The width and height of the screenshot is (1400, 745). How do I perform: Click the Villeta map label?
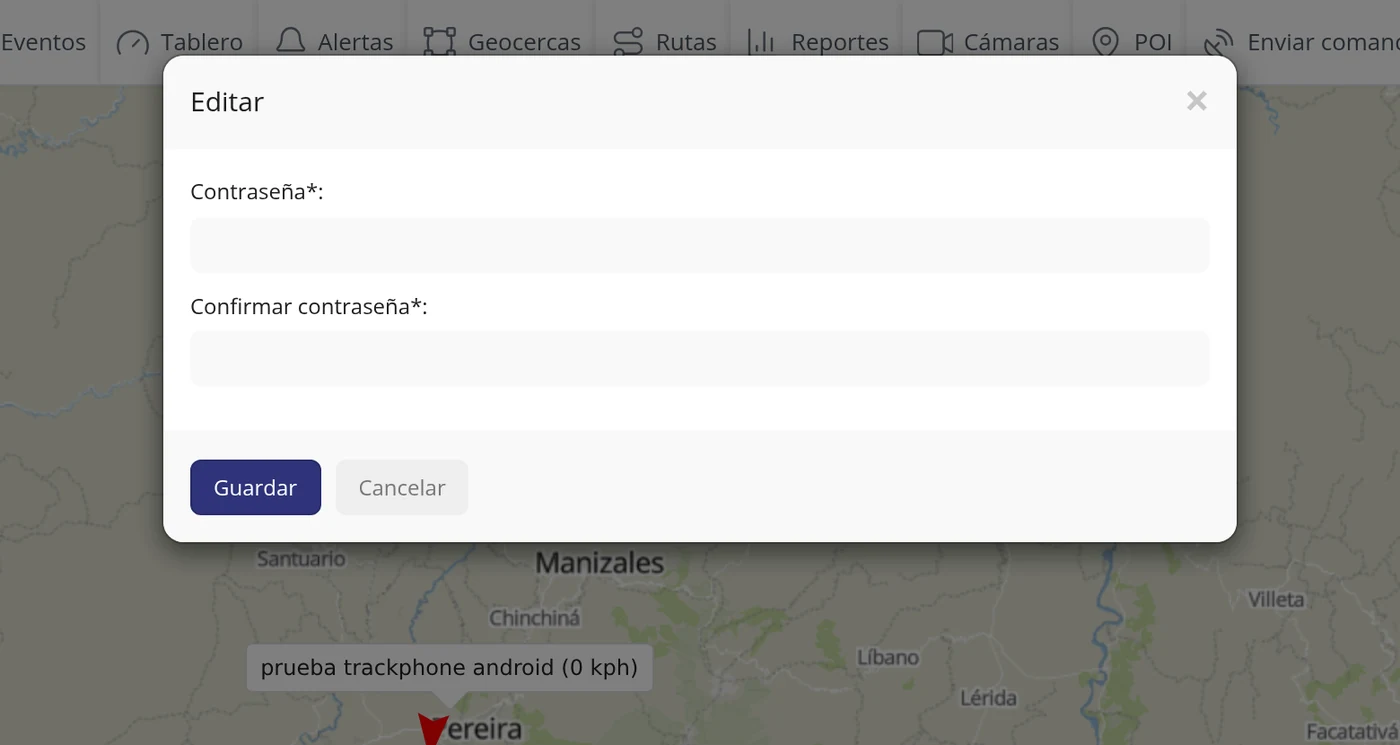pyautogui.click(x=1276, y=599)
